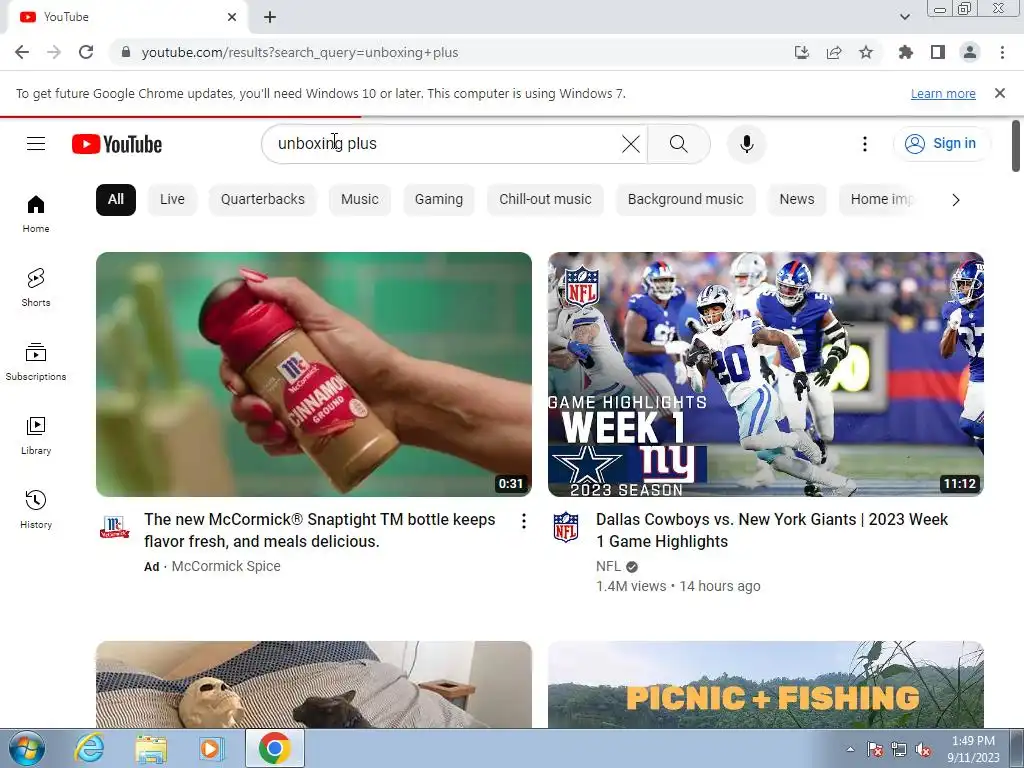Dismiss the Chrome update notification bar

pyautogui.click(x=1000, y=93)
